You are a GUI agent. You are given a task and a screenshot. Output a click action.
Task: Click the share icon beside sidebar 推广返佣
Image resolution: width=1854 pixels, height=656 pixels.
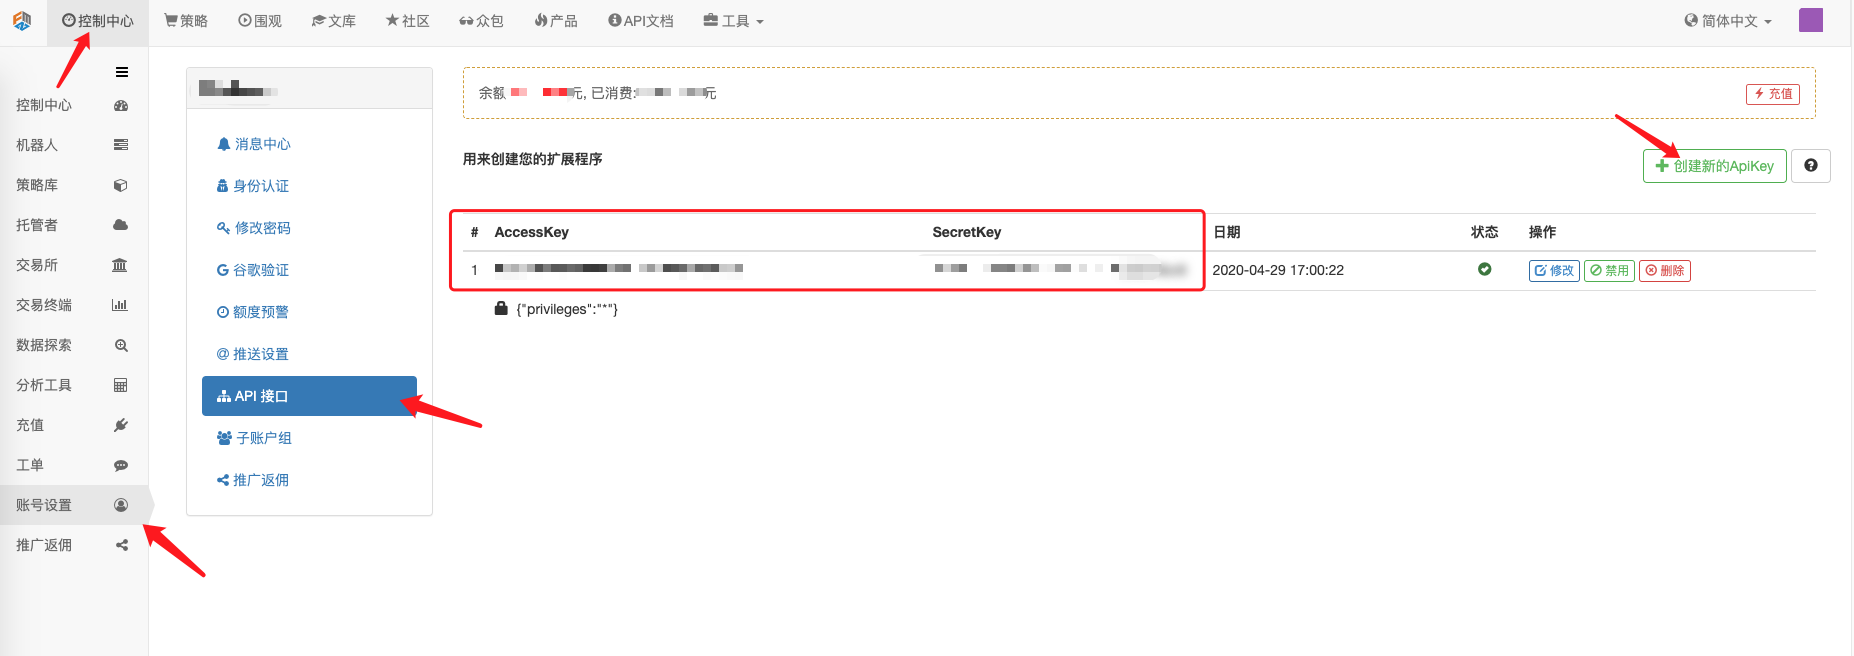pyautogui.click(x=121, y=545)
